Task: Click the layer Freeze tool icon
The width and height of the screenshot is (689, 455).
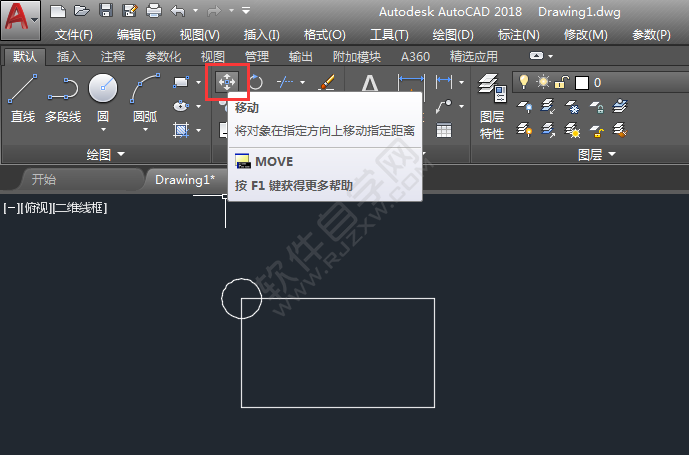Action: (x=573, y=106)
